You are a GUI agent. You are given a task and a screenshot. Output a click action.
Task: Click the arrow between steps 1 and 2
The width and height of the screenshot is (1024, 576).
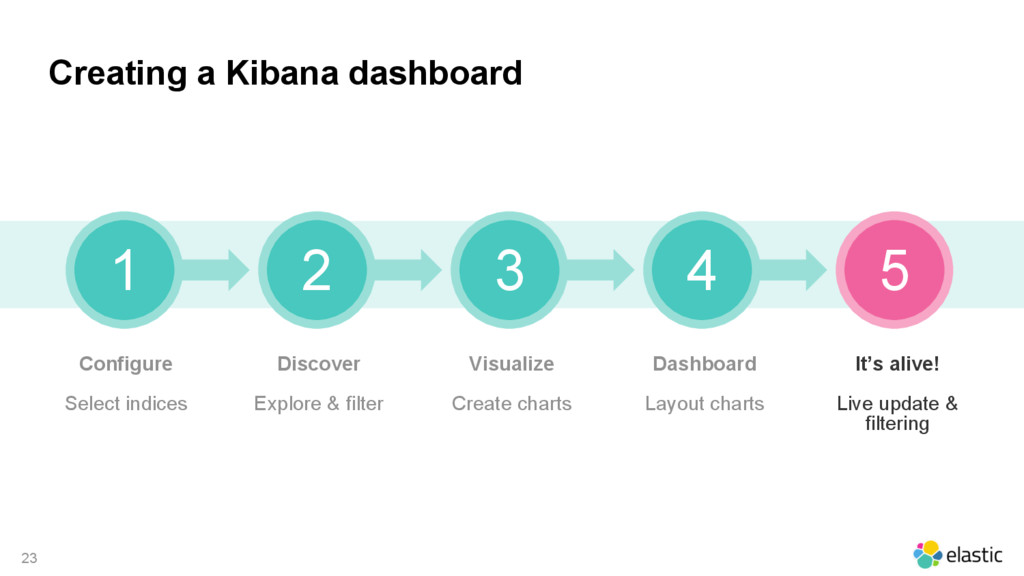point(216,270)
